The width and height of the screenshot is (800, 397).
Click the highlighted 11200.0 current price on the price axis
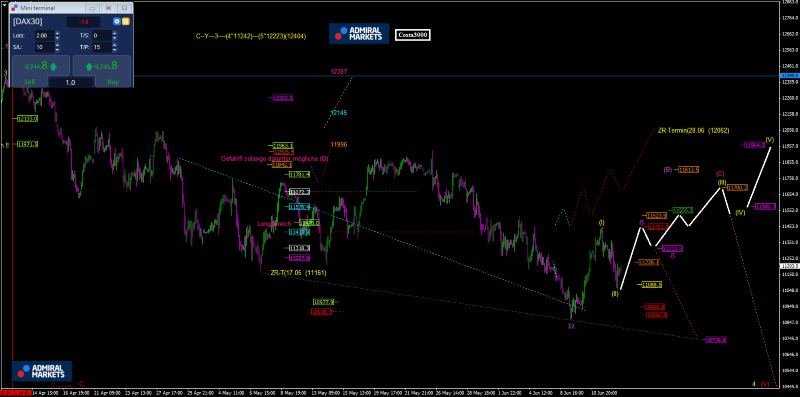pyautogui.click(x=790, y=266)
